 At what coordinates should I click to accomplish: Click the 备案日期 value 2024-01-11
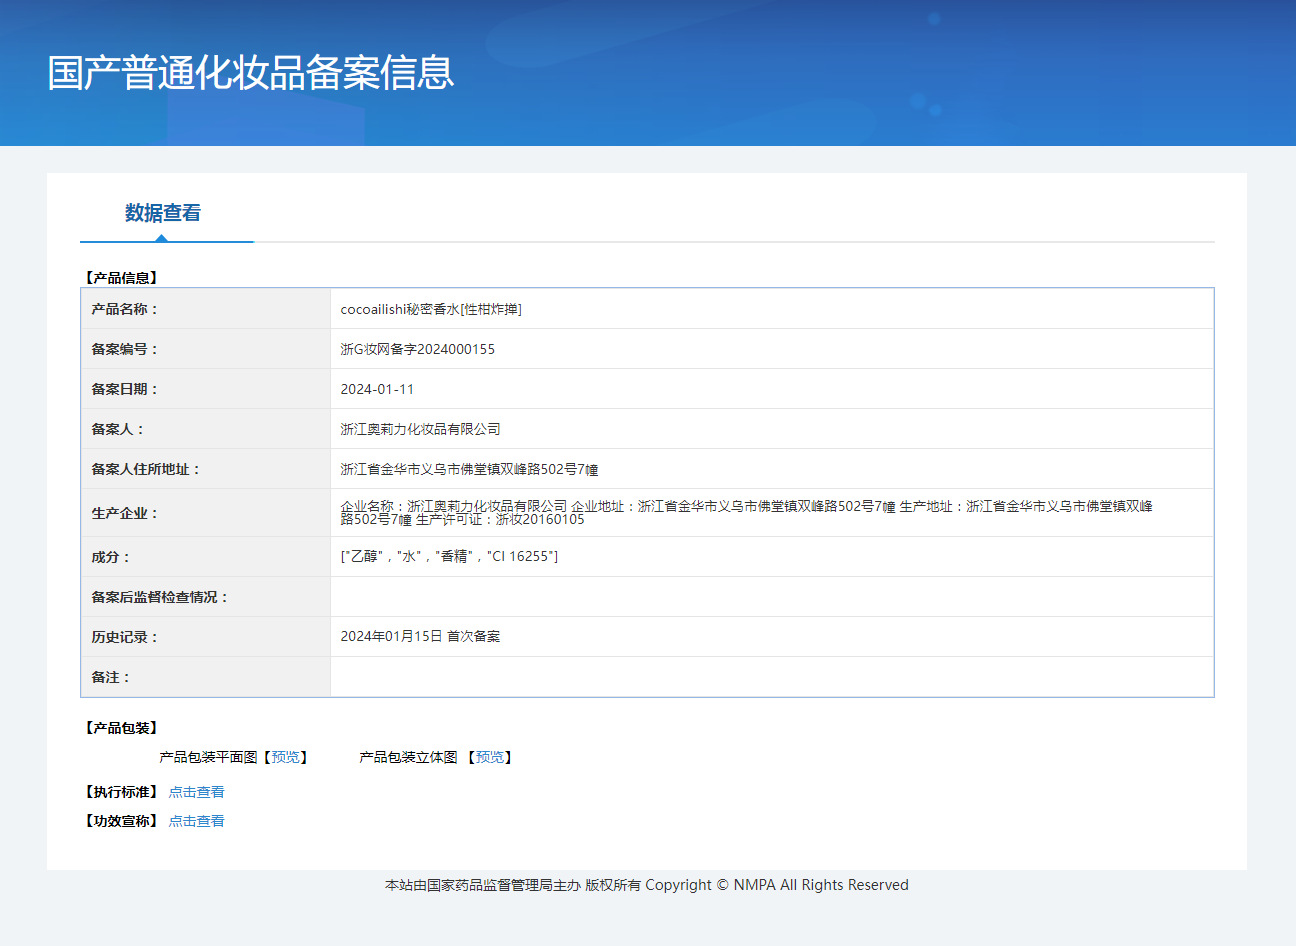coord(377,389)
